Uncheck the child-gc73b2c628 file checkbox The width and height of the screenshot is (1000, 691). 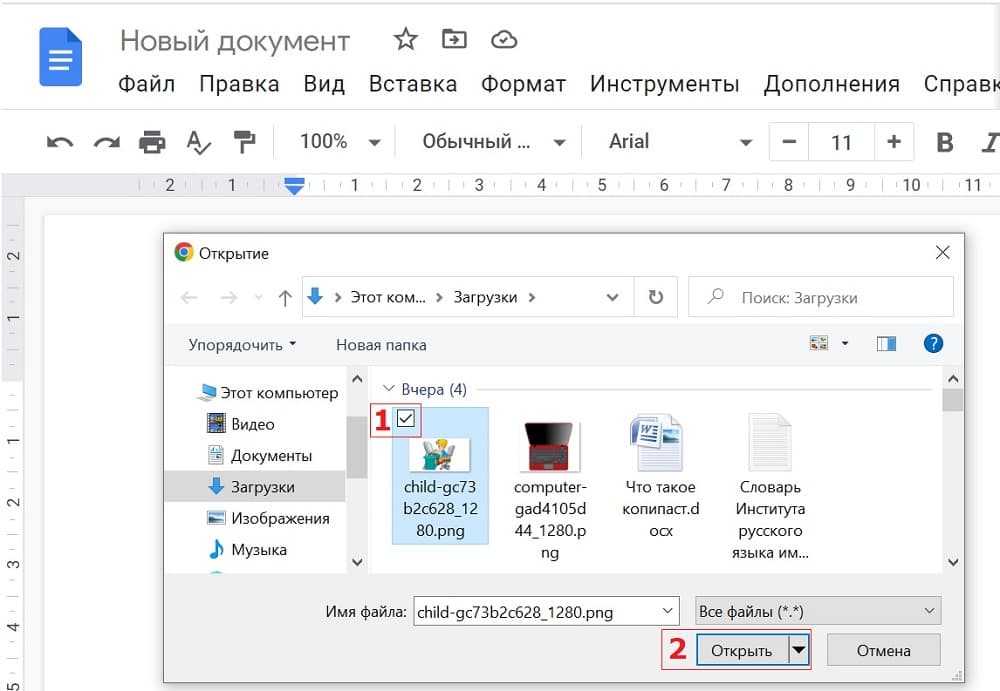point(406,419)
